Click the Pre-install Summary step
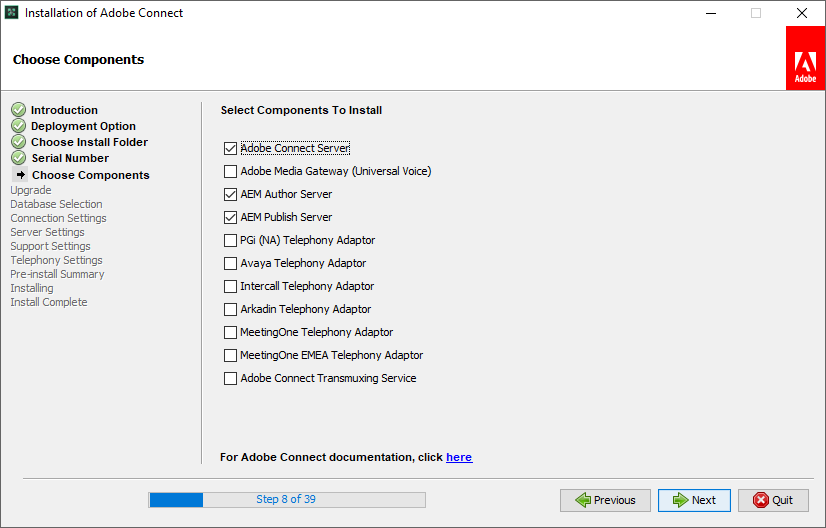The width and height of the screenshot is (826, 528). click(x=57, y=274)
